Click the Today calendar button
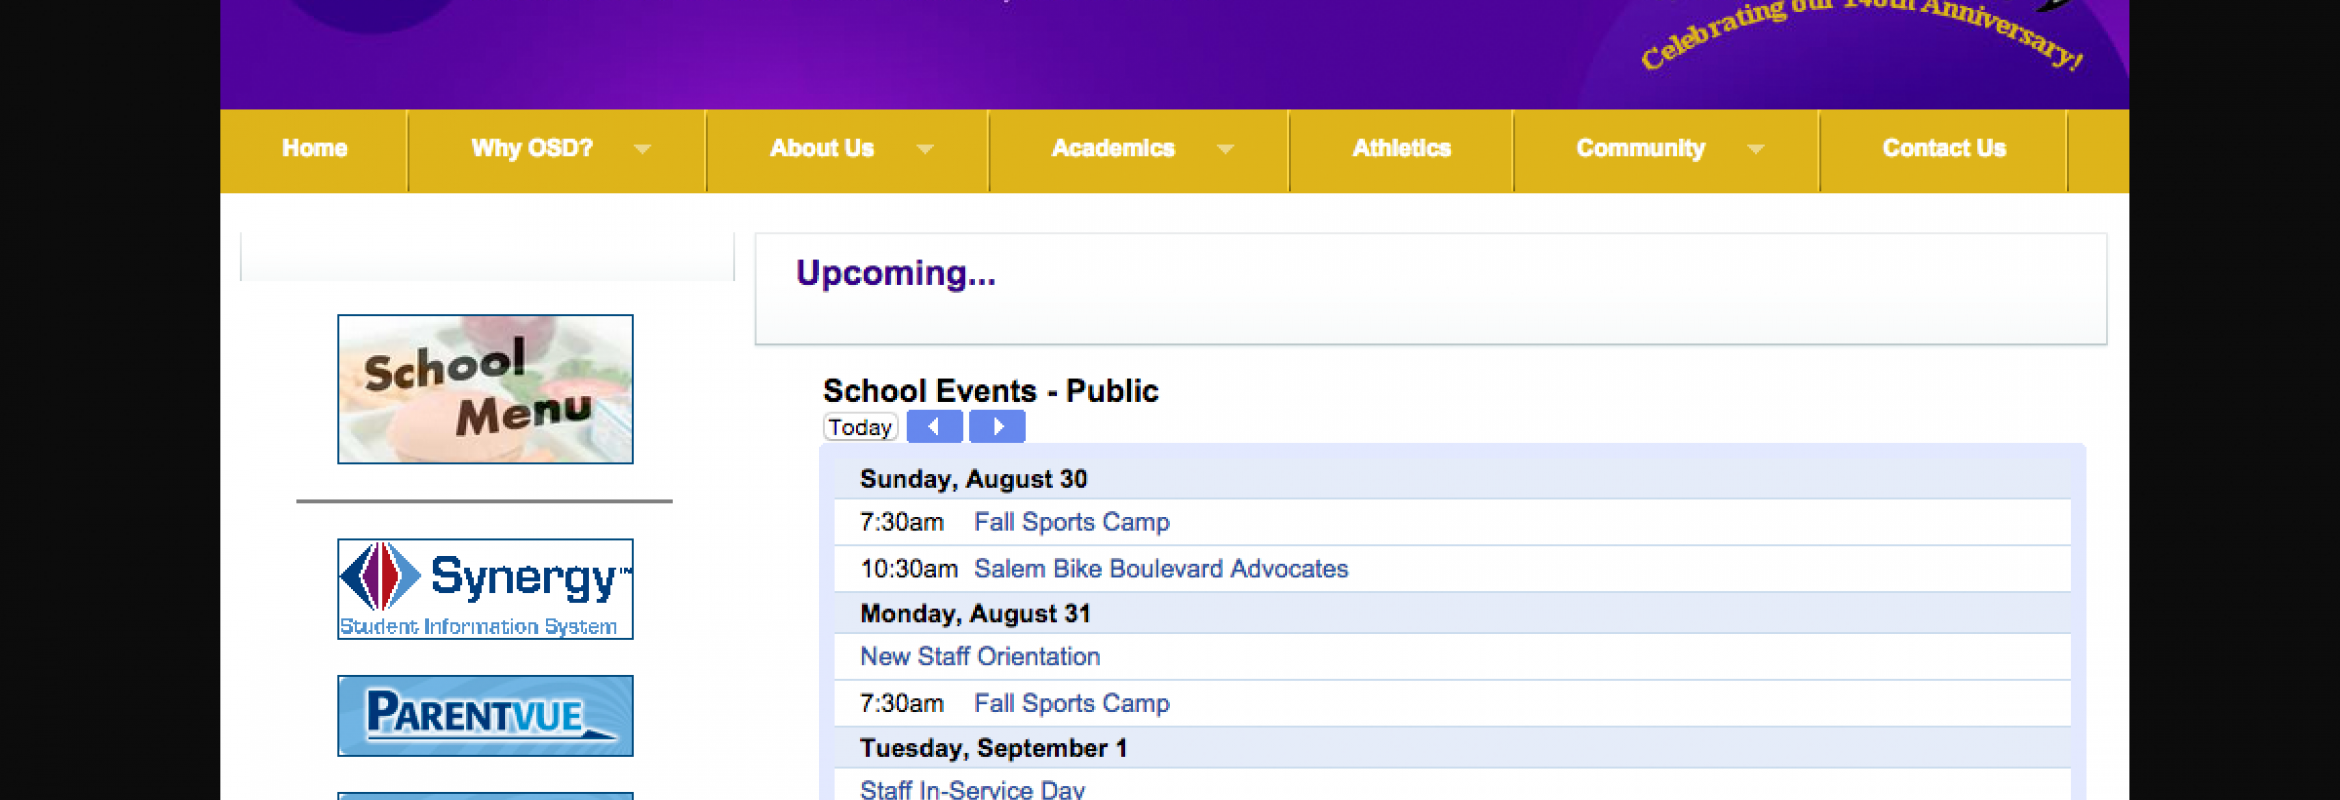The image size is (2340, 800). point(860,427)
